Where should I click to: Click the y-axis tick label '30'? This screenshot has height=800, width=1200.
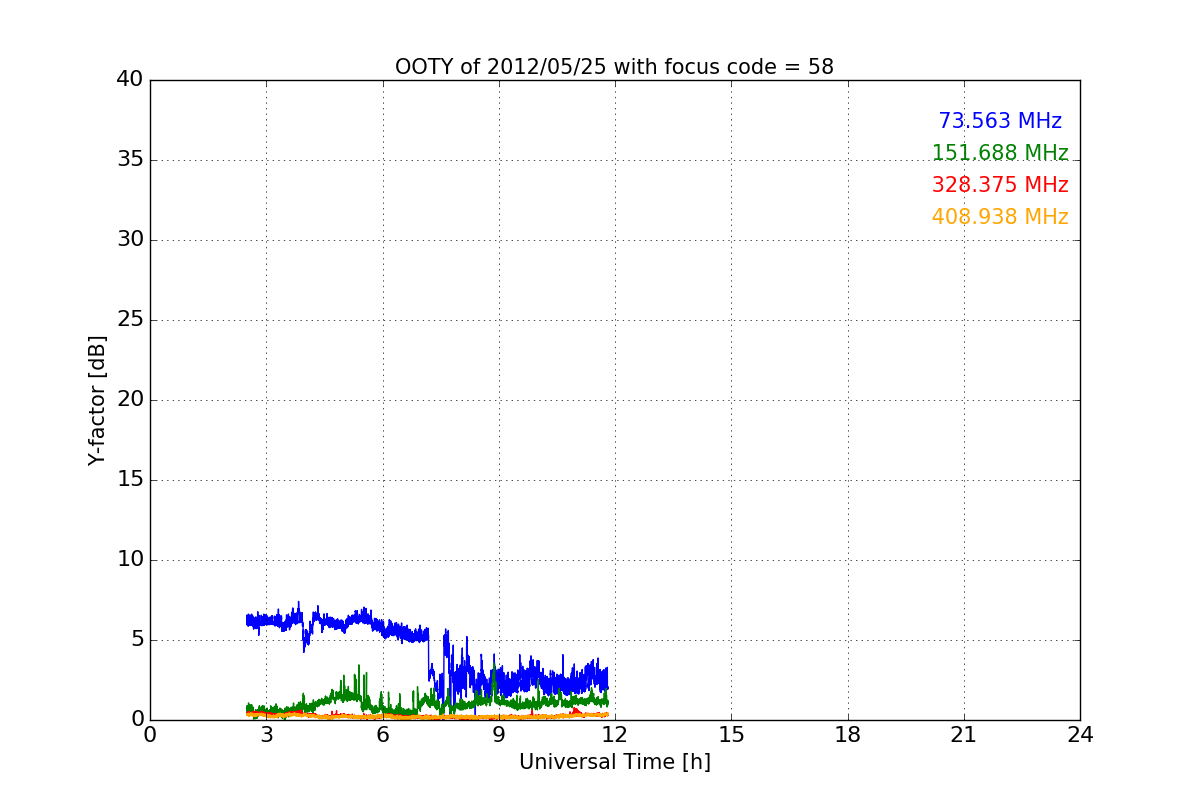point(130,240)
